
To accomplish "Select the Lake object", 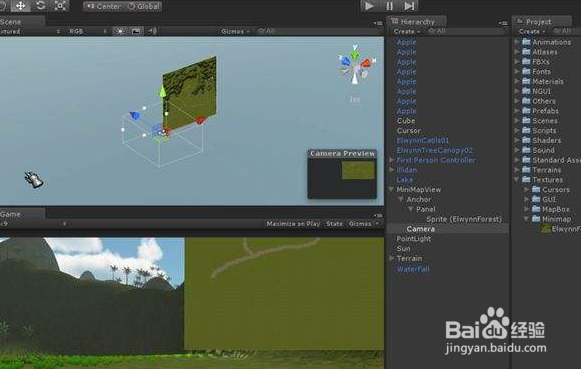I will (x=405, y=180).
